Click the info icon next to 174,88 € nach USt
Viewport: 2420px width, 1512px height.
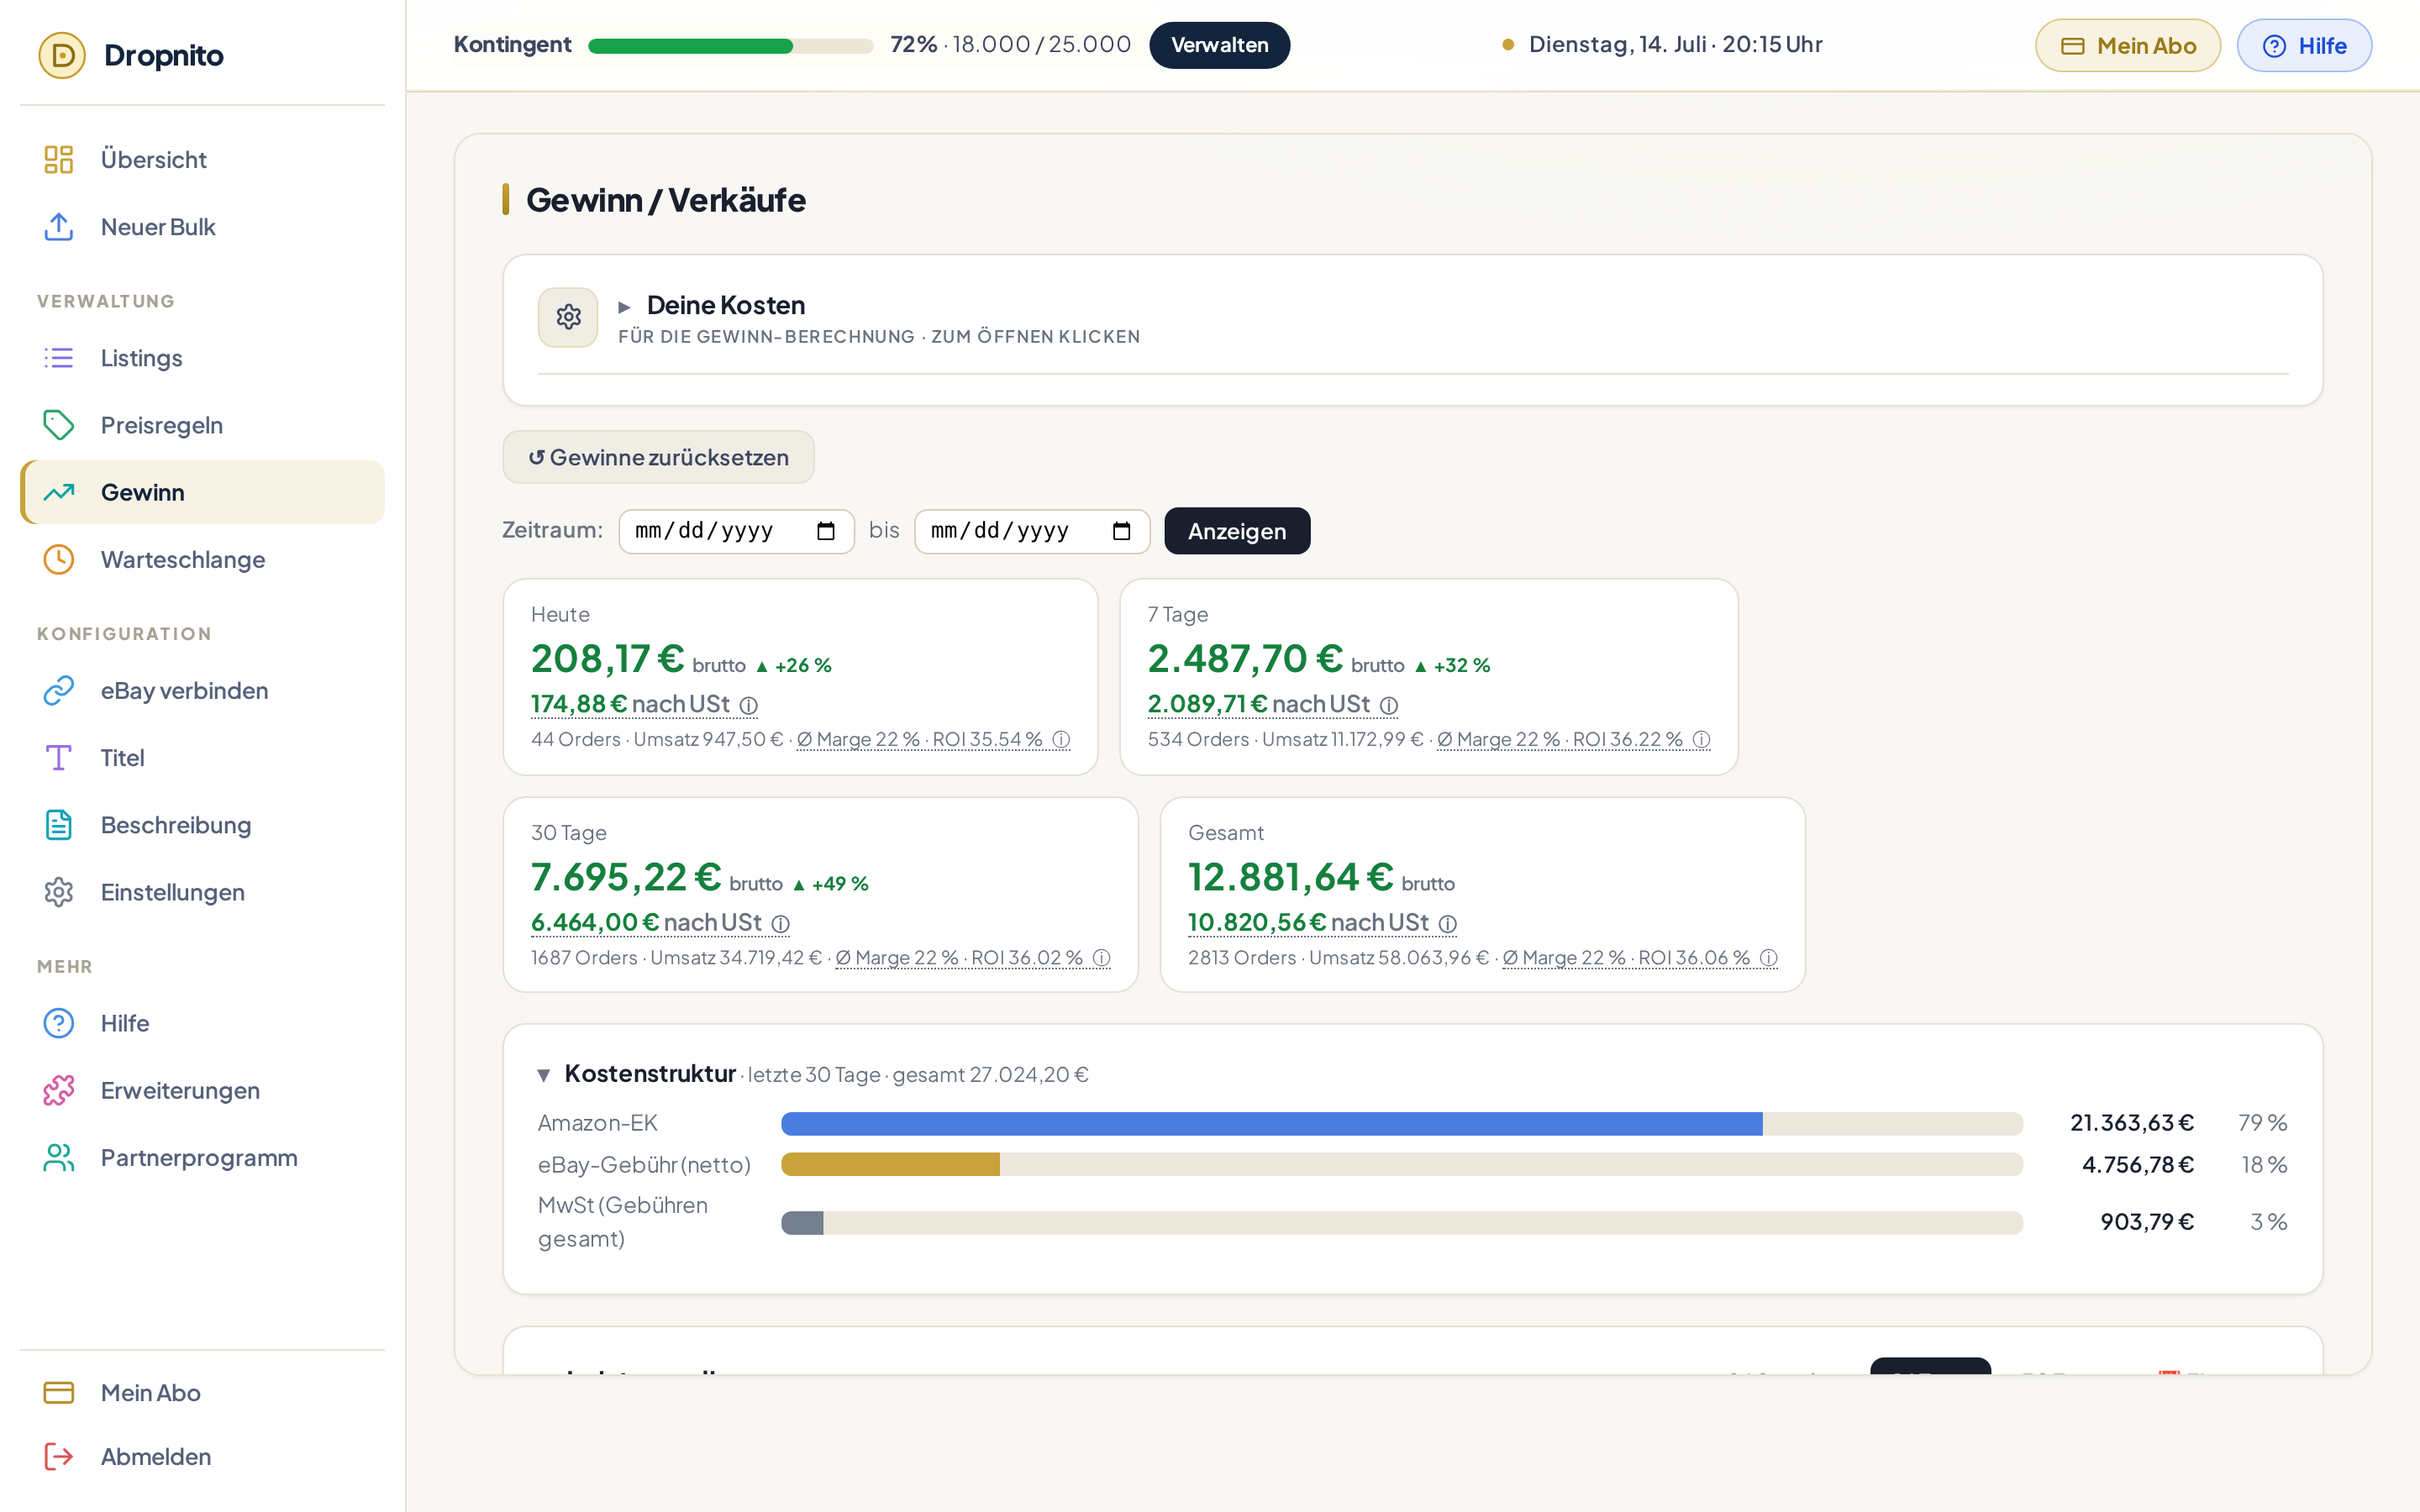748,706
